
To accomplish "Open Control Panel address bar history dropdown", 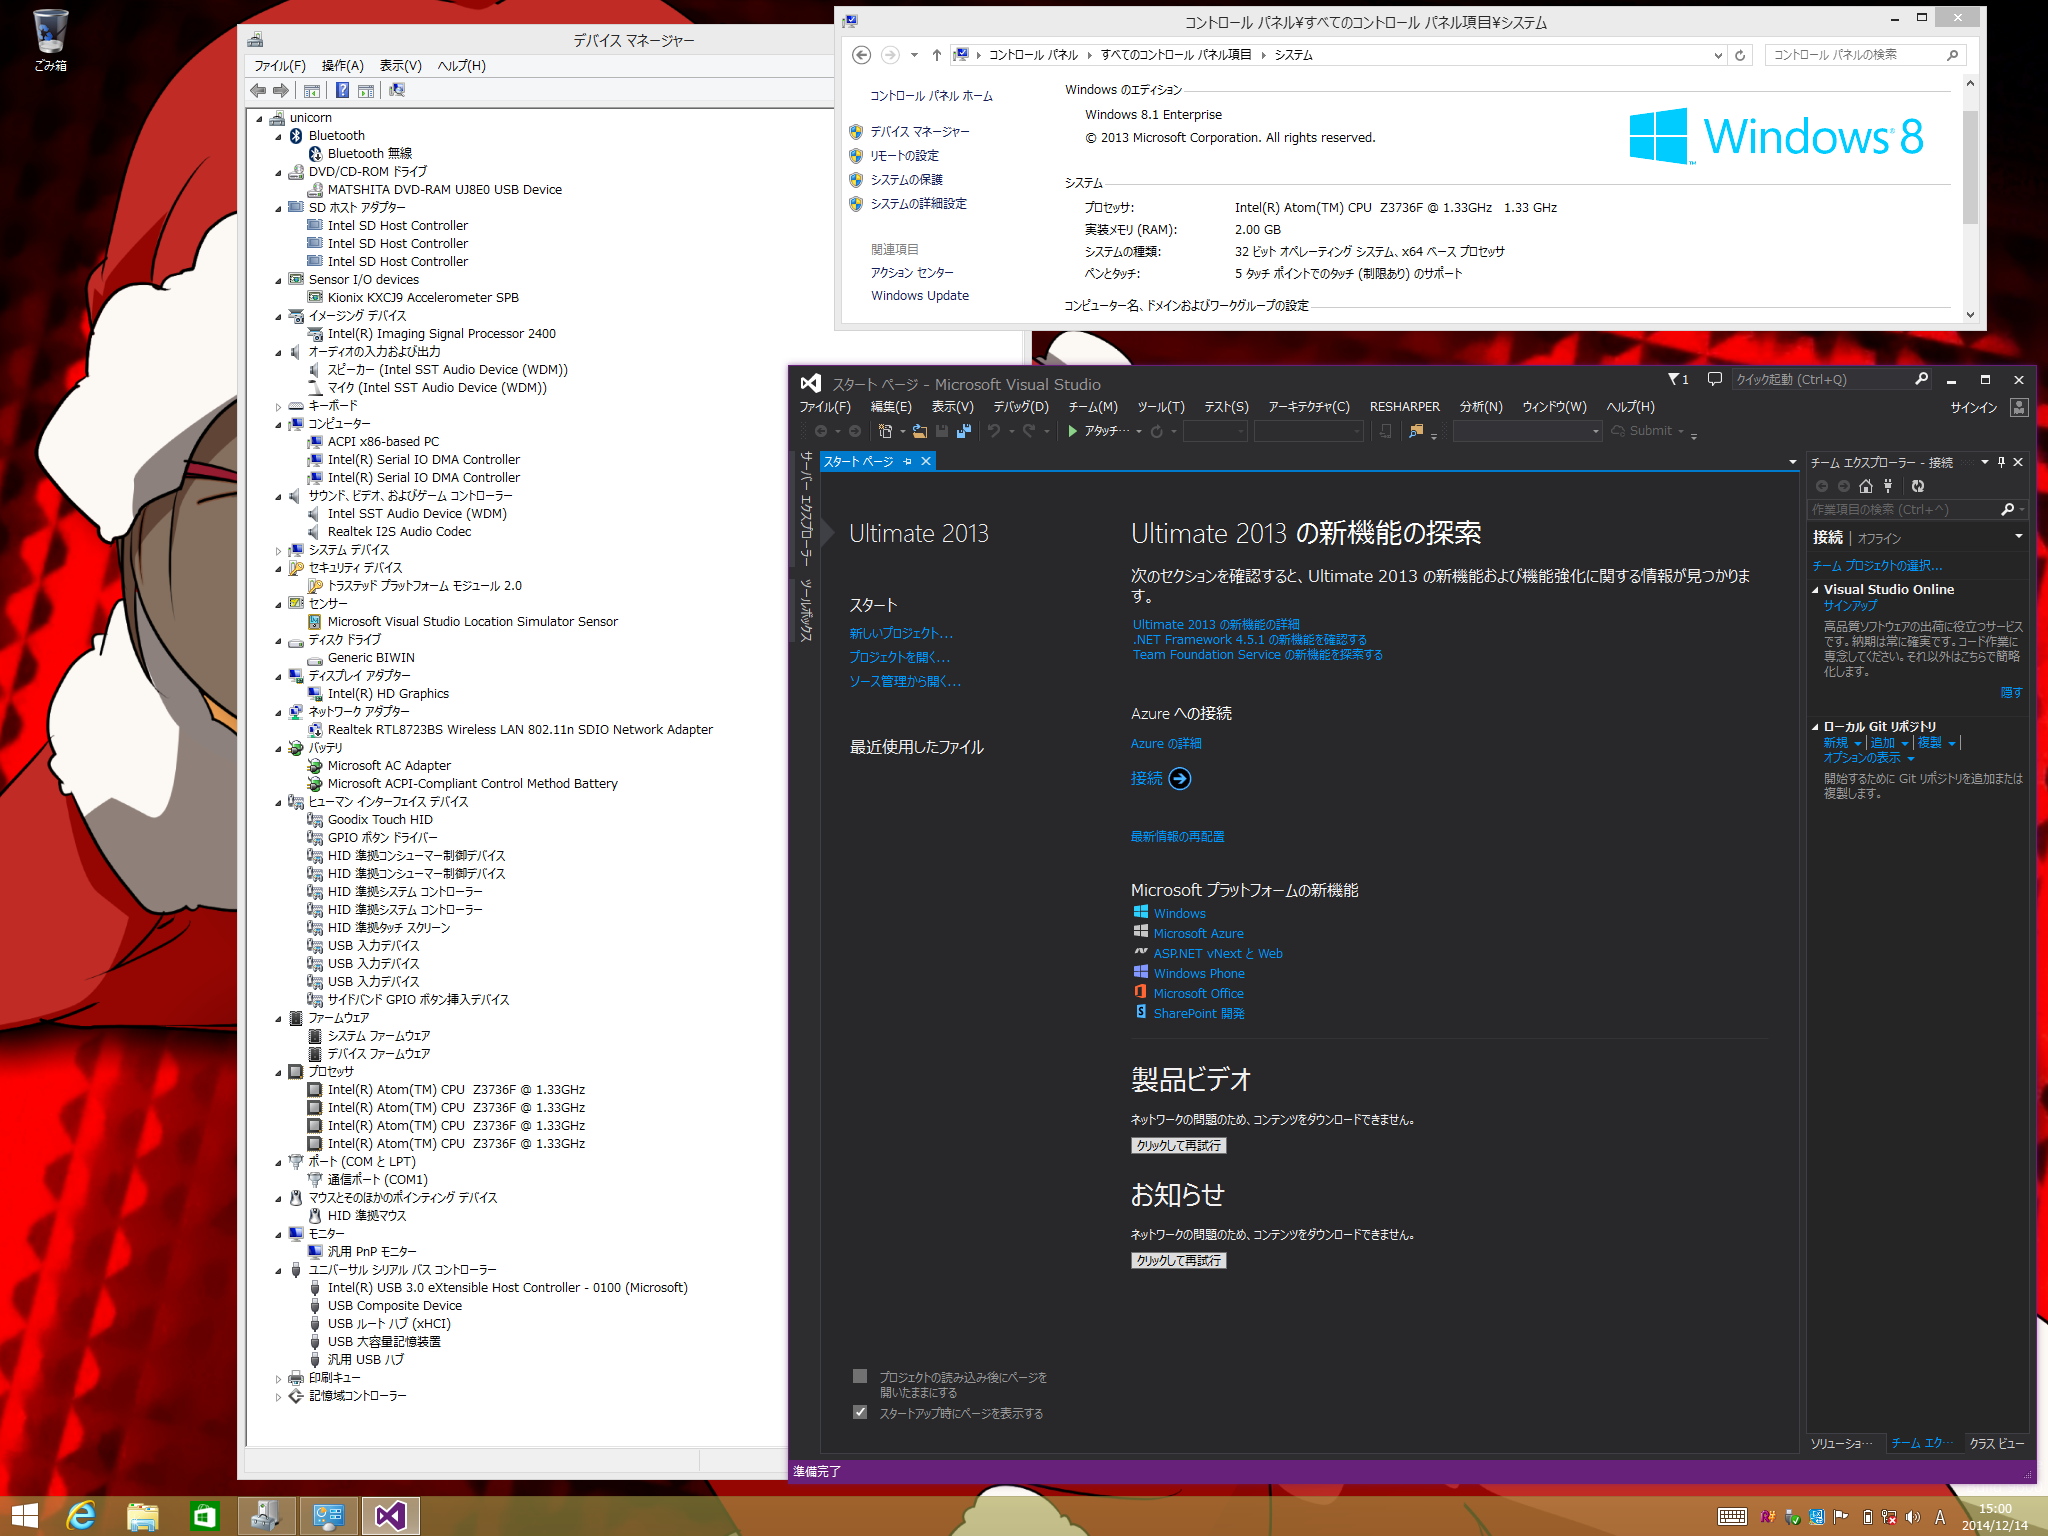I will [1718, 55].
